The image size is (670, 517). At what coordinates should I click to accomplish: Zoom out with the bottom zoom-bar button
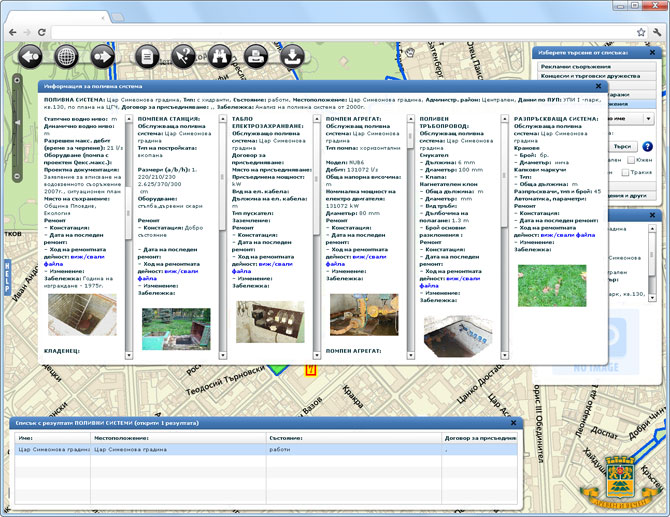(x=17, y=176)
